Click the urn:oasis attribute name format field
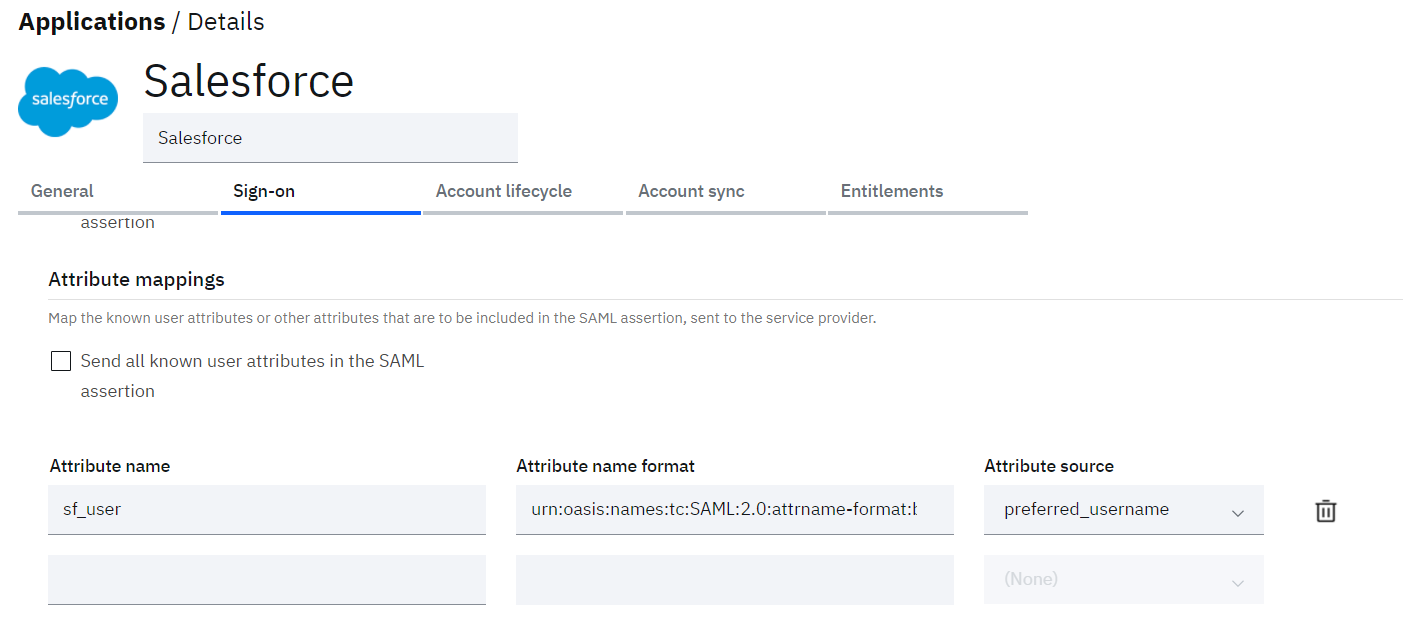Screen dimensions: 1403x617 734,510
